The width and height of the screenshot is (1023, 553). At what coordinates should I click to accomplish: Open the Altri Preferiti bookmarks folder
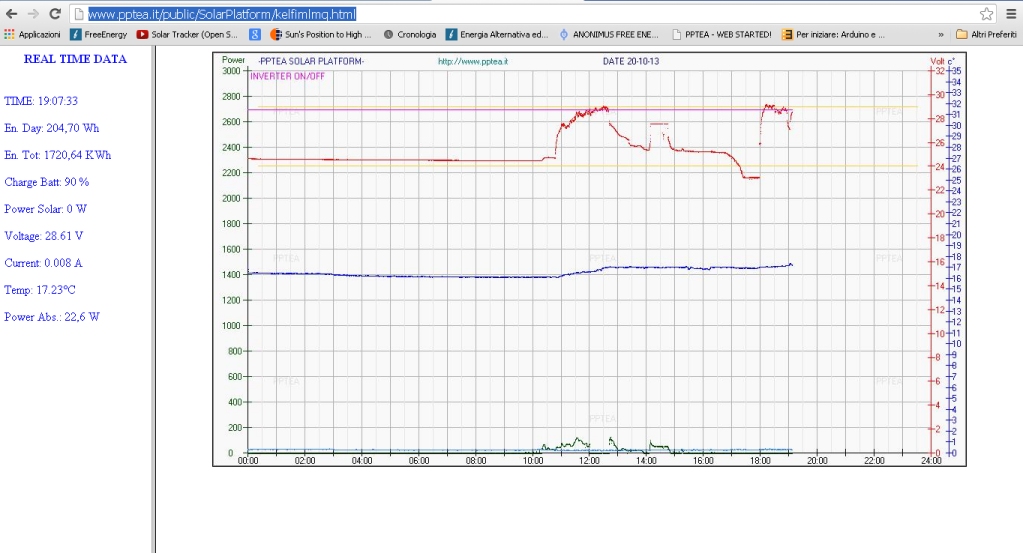(986, 35)
